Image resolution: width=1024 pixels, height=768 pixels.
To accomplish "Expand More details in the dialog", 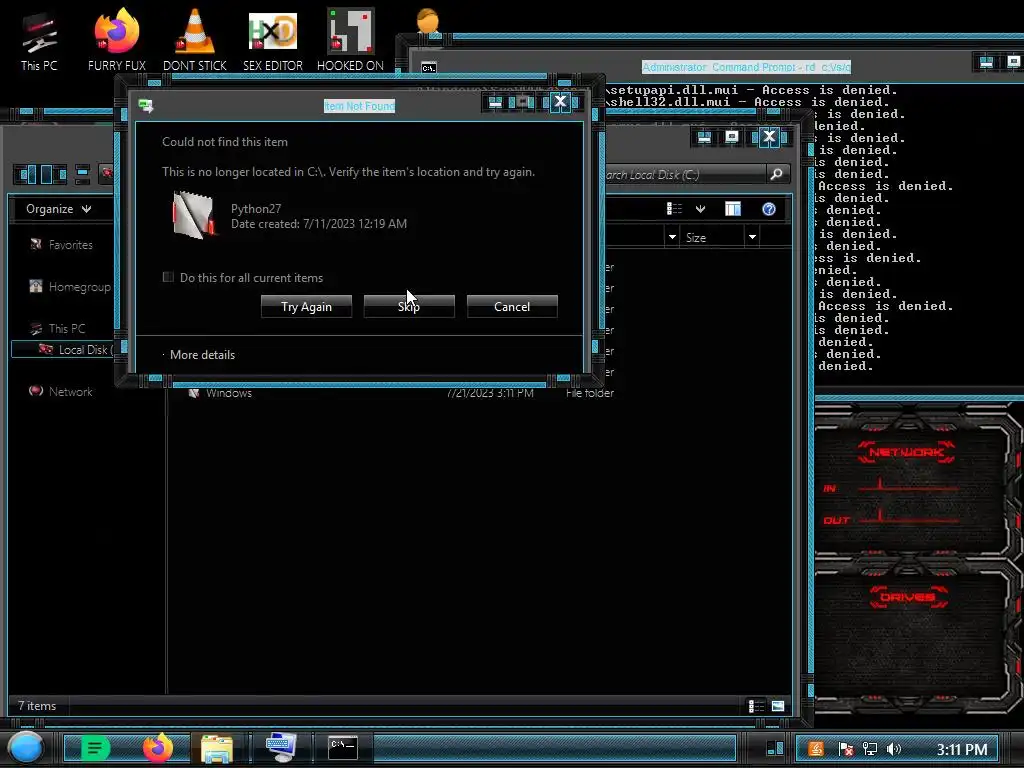I will coord(202,355).
